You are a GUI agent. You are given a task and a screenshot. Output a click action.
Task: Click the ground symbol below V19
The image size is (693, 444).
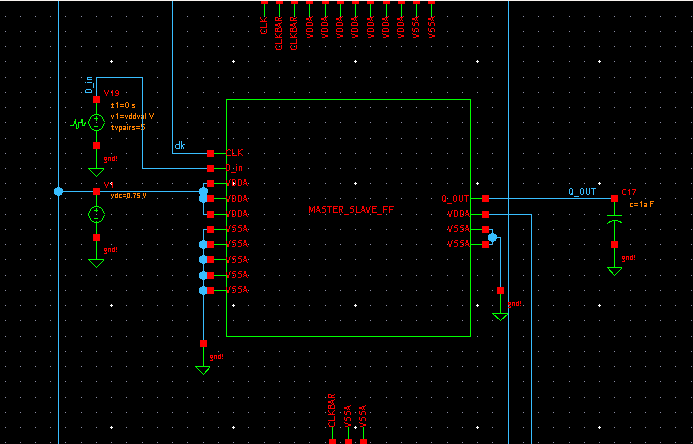tap(96, 172)
